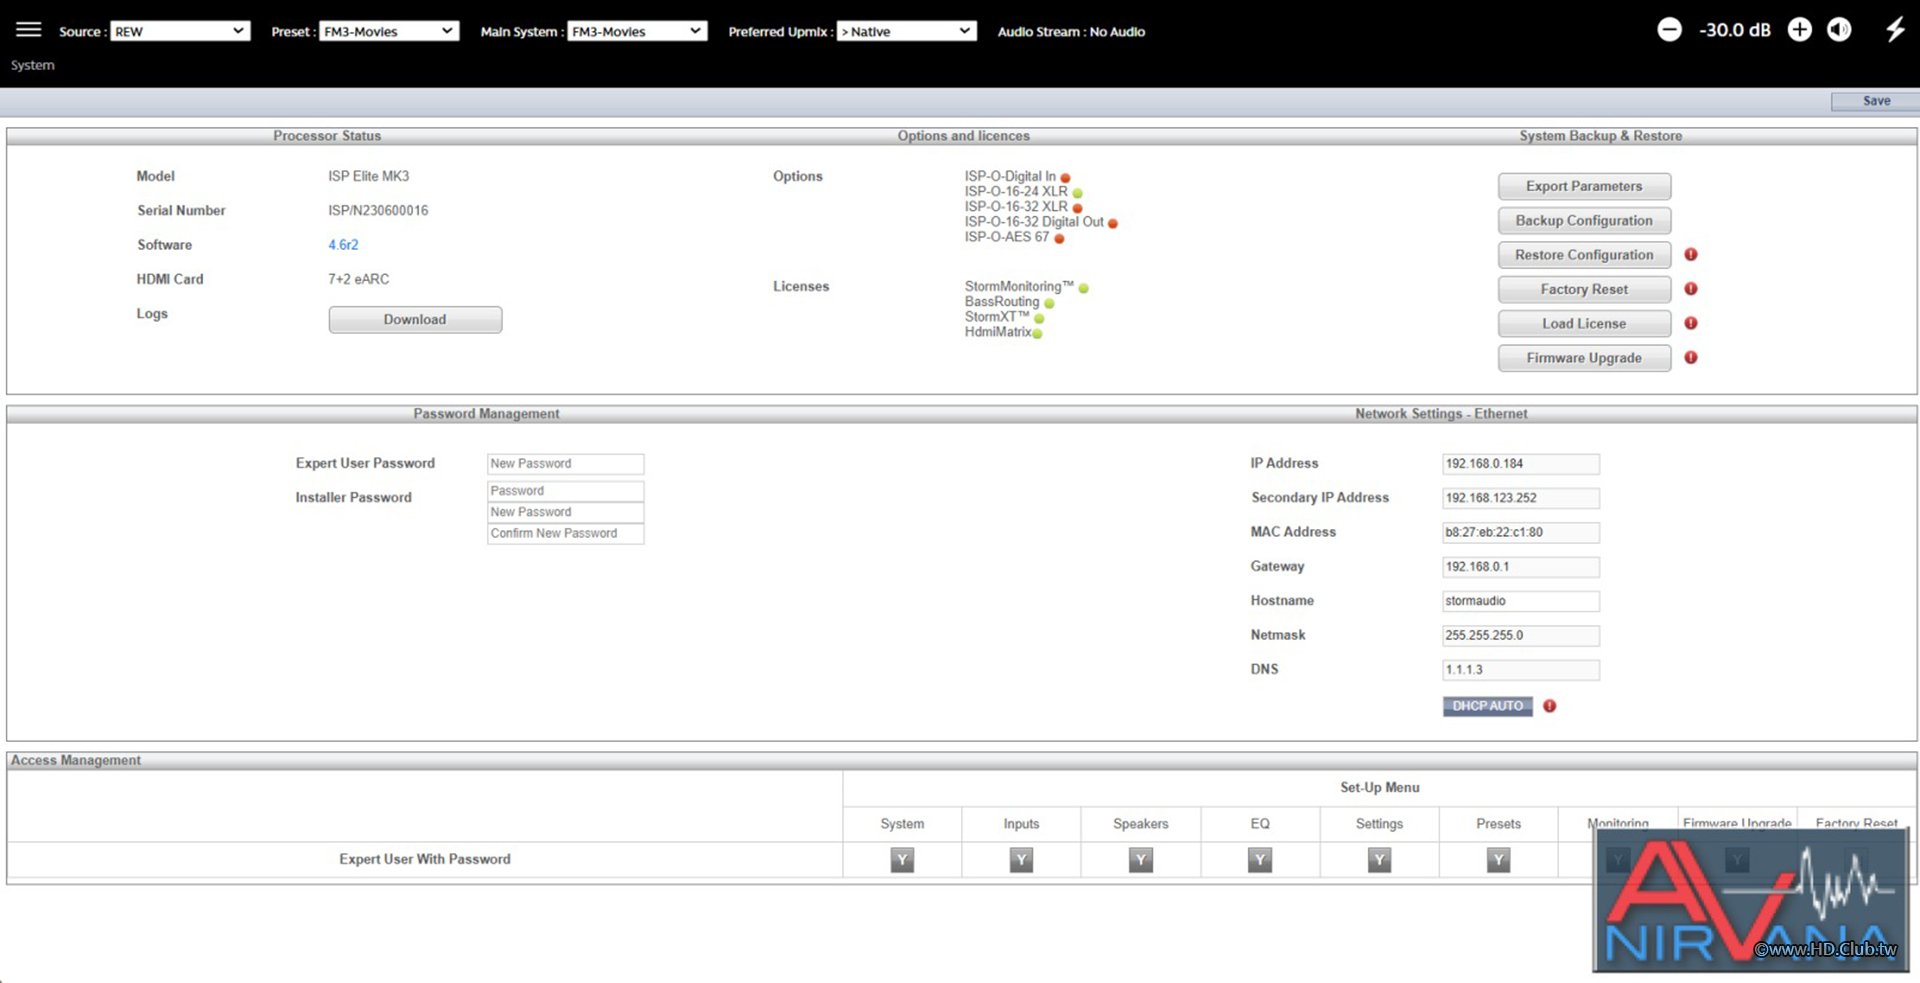Click Load License button

1584,324
